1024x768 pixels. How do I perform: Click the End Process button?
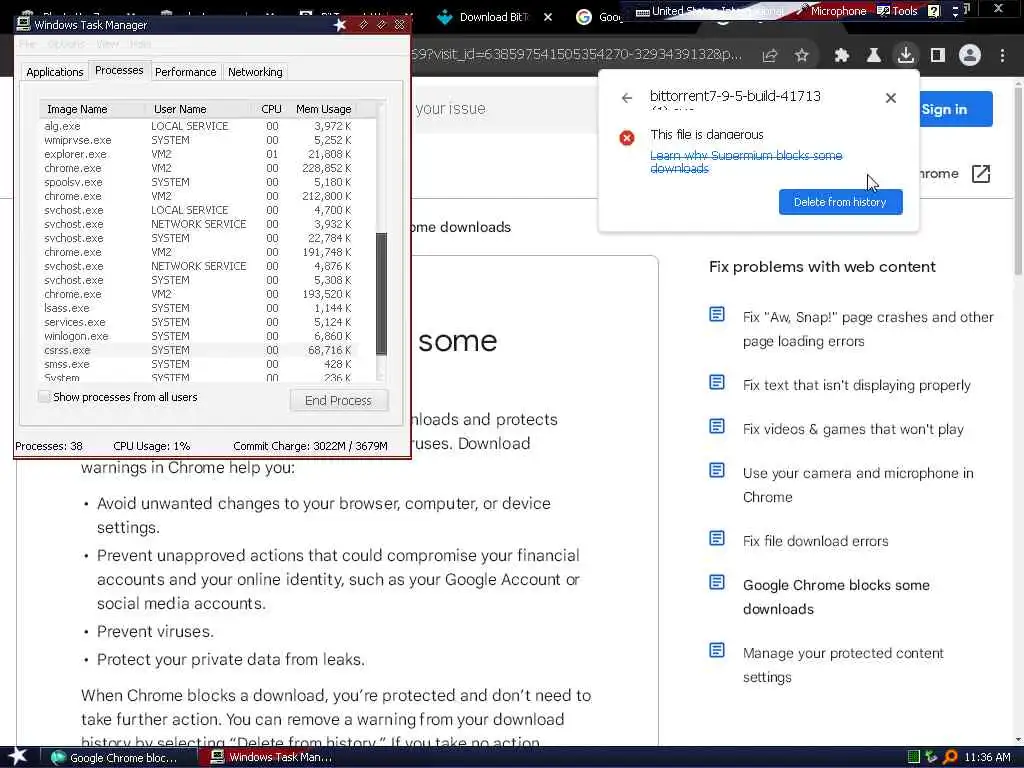[x=338, y=400]
